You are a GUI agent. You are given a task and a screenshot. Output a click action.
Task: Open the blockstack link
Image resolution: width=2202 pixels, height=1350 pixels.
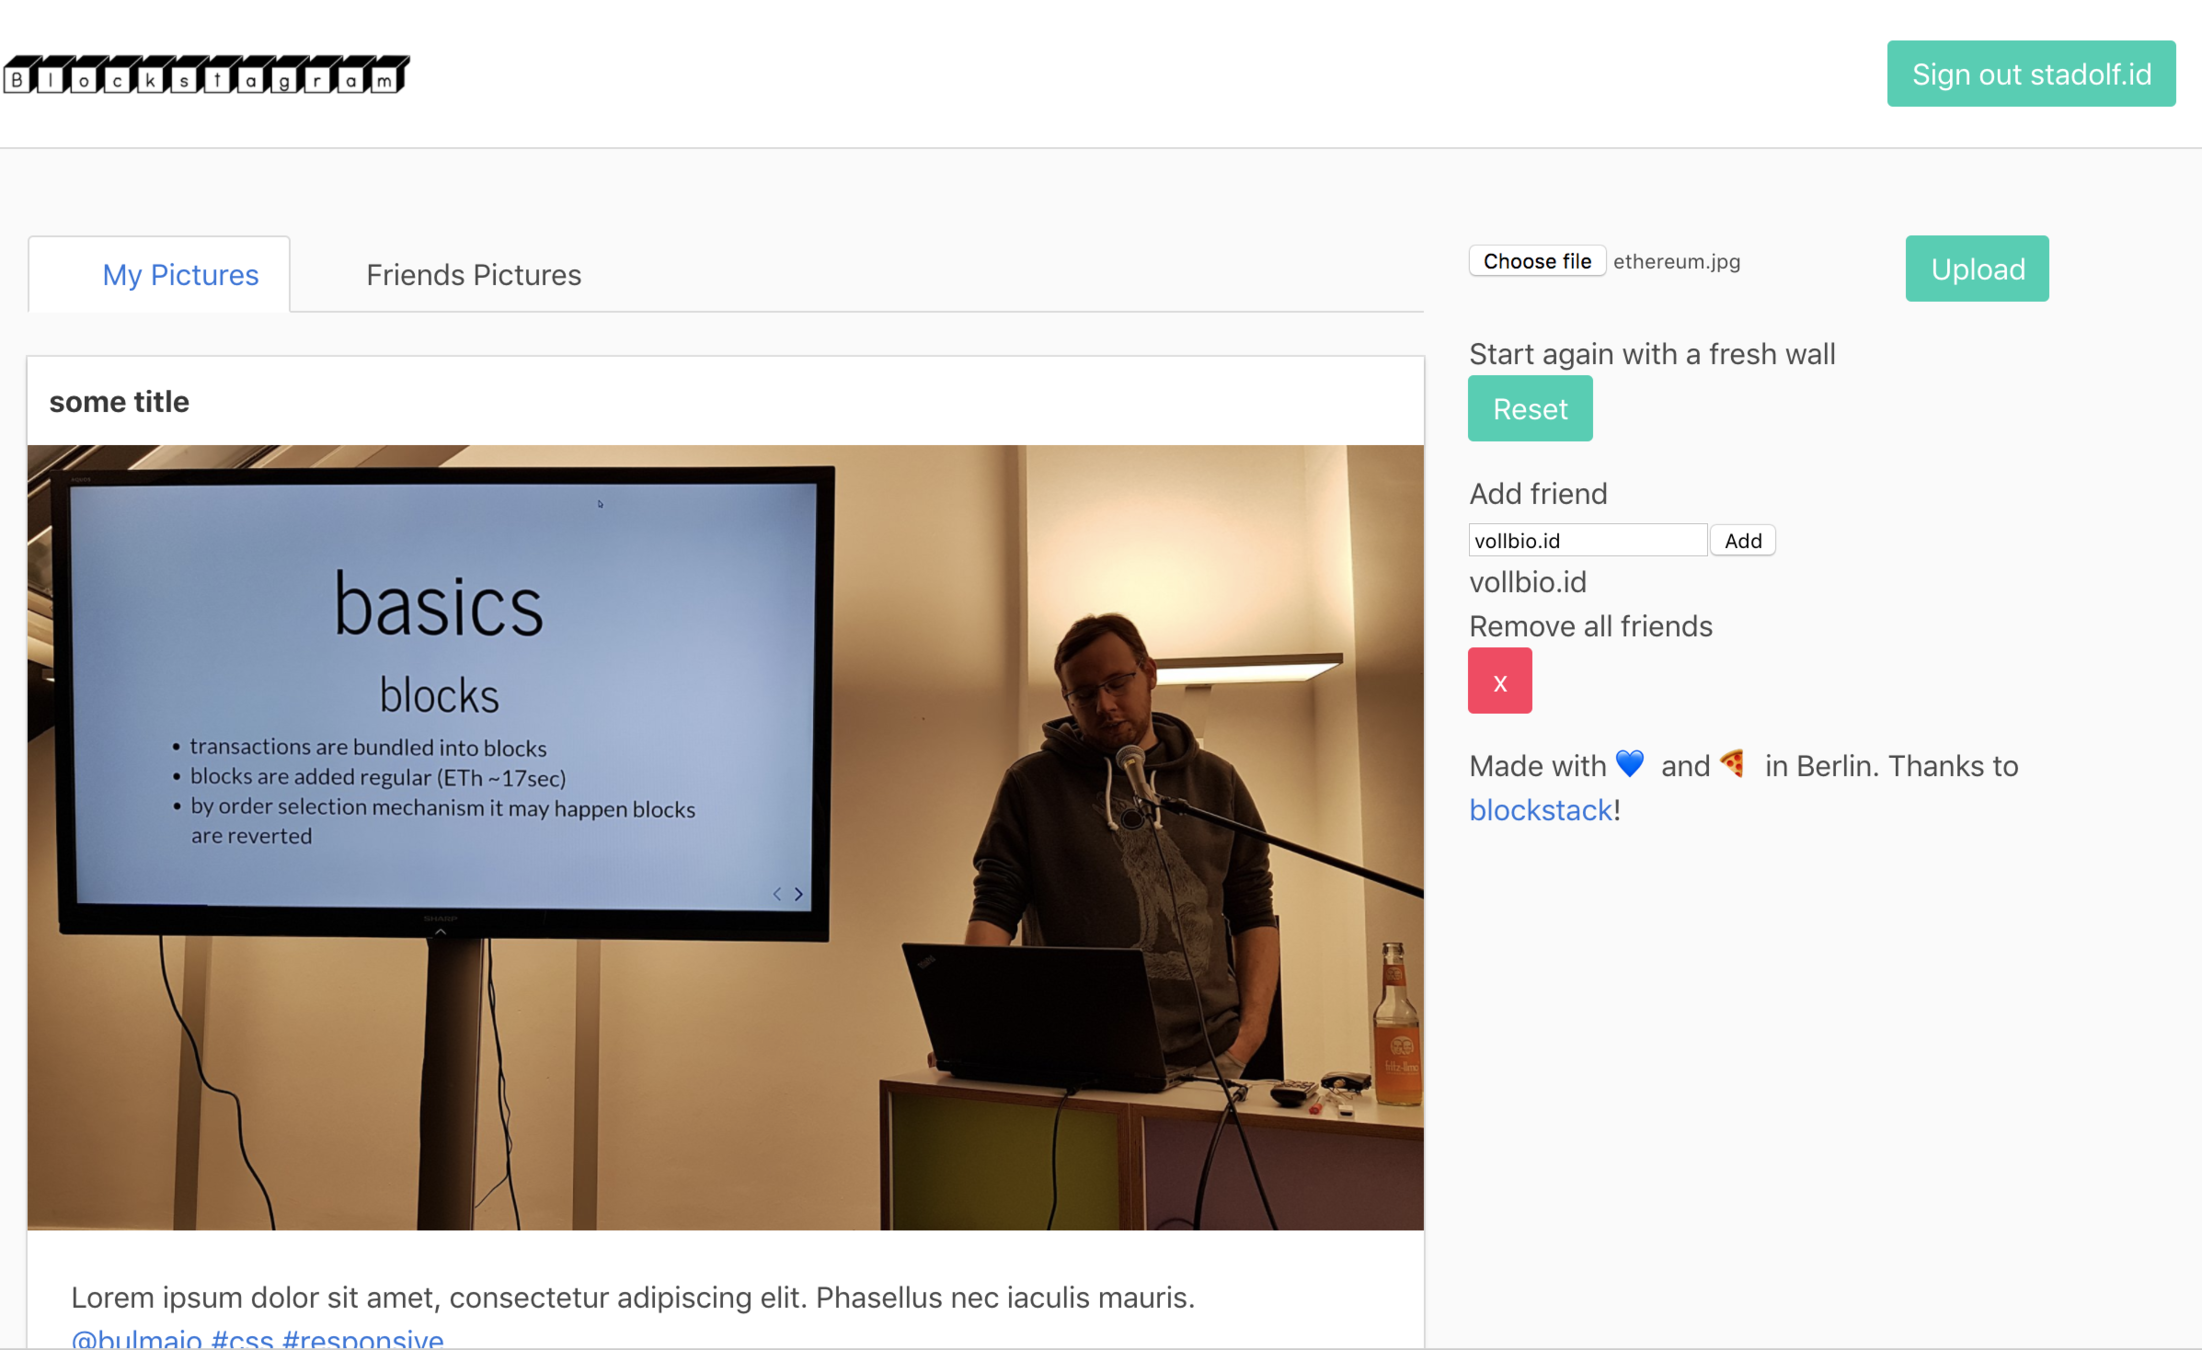(x=1540, y=810)
